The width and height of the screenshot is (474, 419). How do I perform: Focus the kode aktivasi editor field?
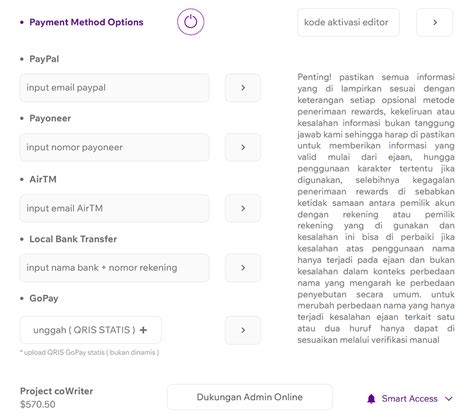coord(348,22)
